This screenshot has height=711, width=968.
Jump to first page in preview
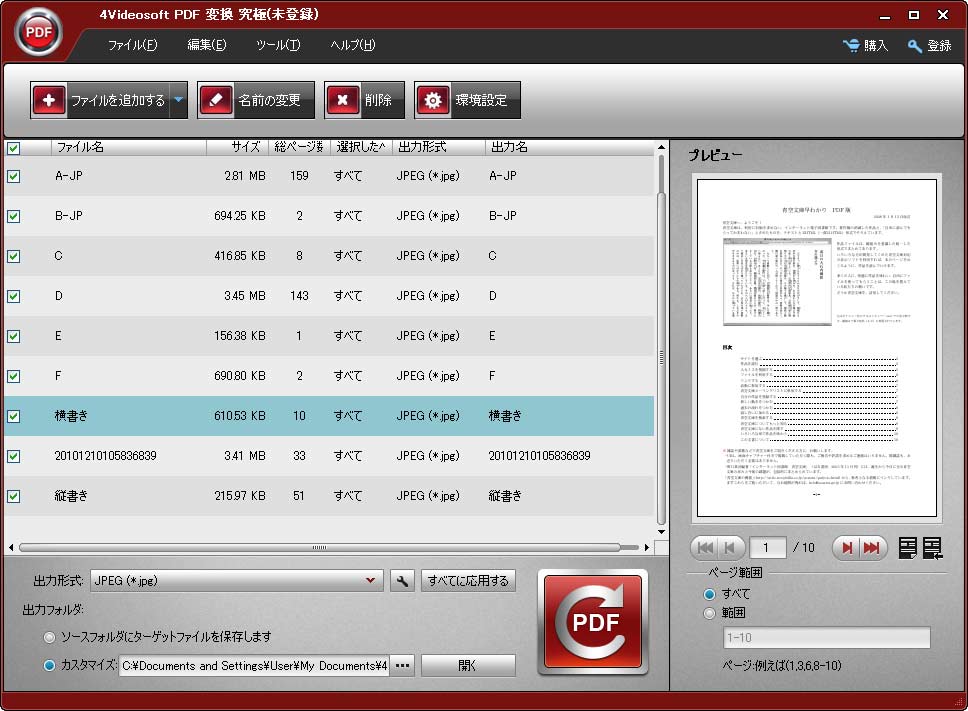pos(704,547)
